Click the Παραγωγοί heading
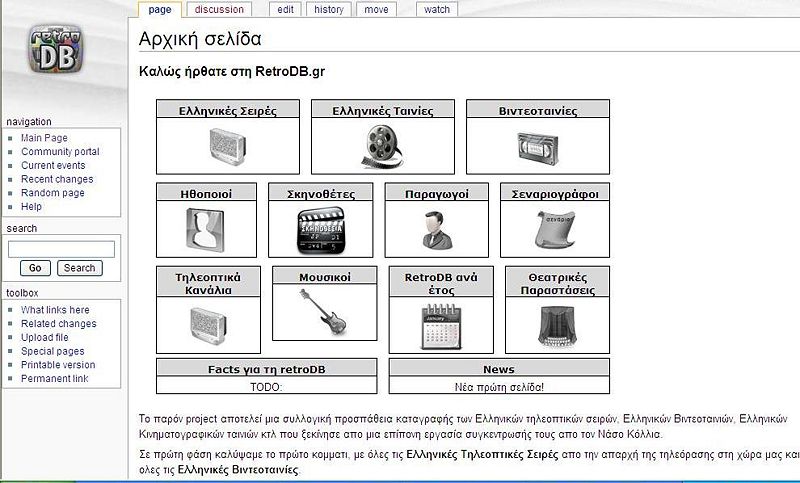The width and height of the screenshot is (800, 483). coord(437,194)
